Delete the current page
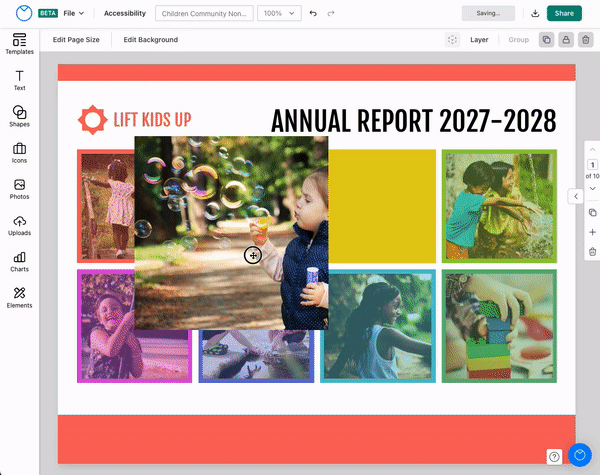 tap(592, 251)
